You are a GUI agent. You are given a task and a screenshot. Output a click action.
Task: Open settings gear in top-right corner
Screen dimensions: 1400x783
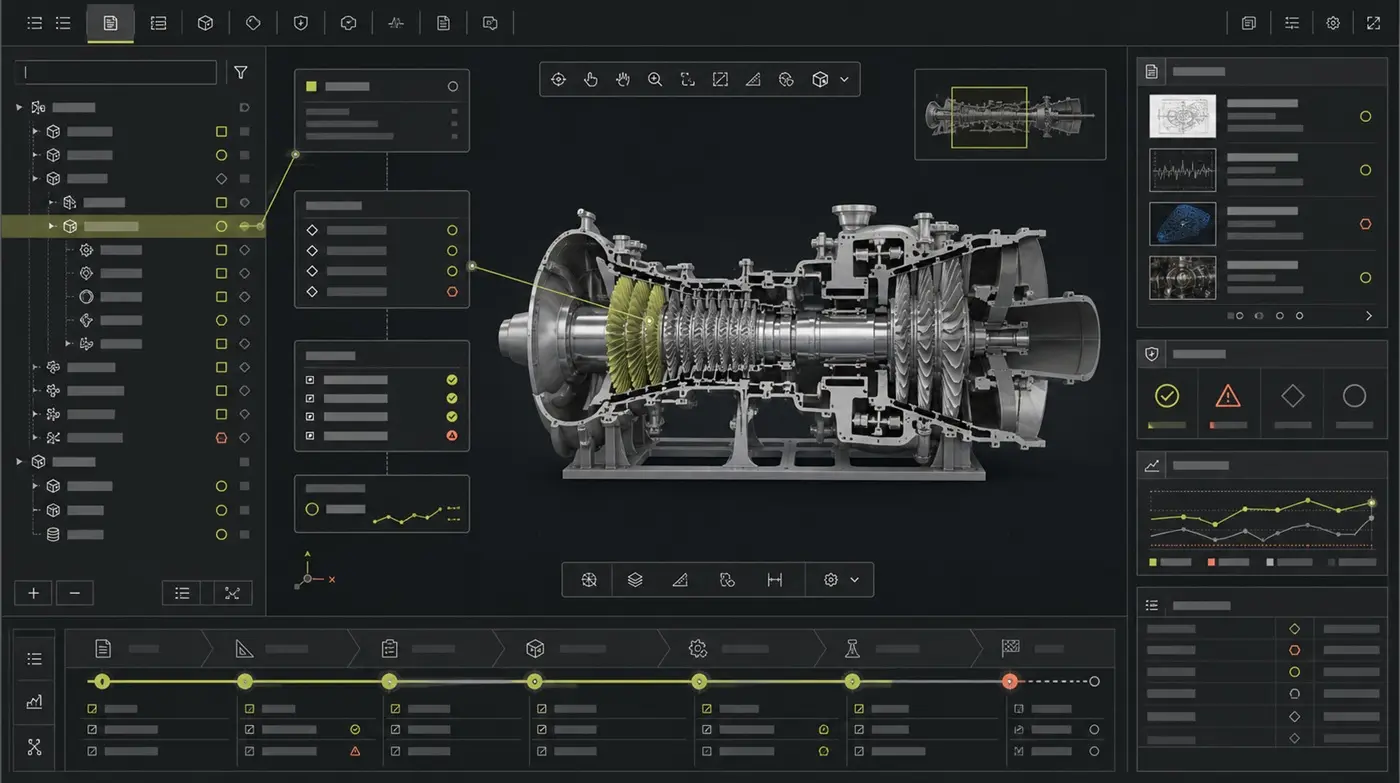tap(1333, 23)
